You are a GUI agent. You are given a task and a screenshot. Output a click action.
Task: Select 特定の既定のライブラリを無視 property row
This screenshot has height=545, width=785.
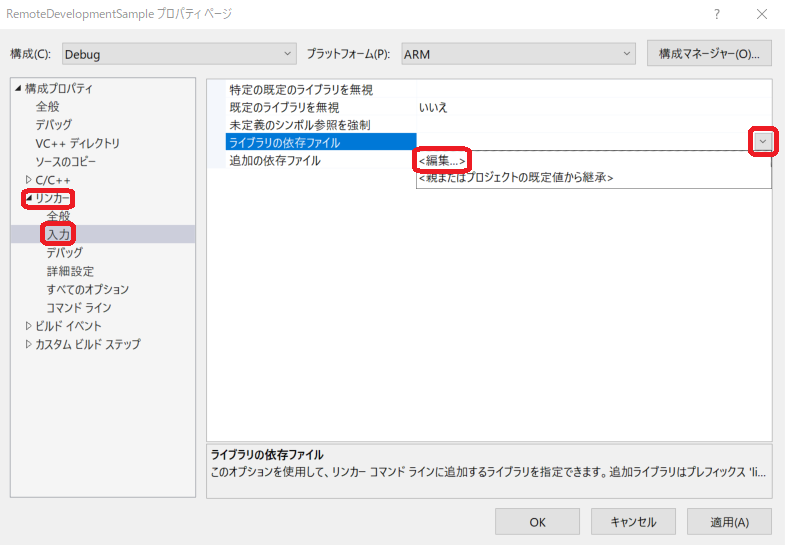[498, 90]
